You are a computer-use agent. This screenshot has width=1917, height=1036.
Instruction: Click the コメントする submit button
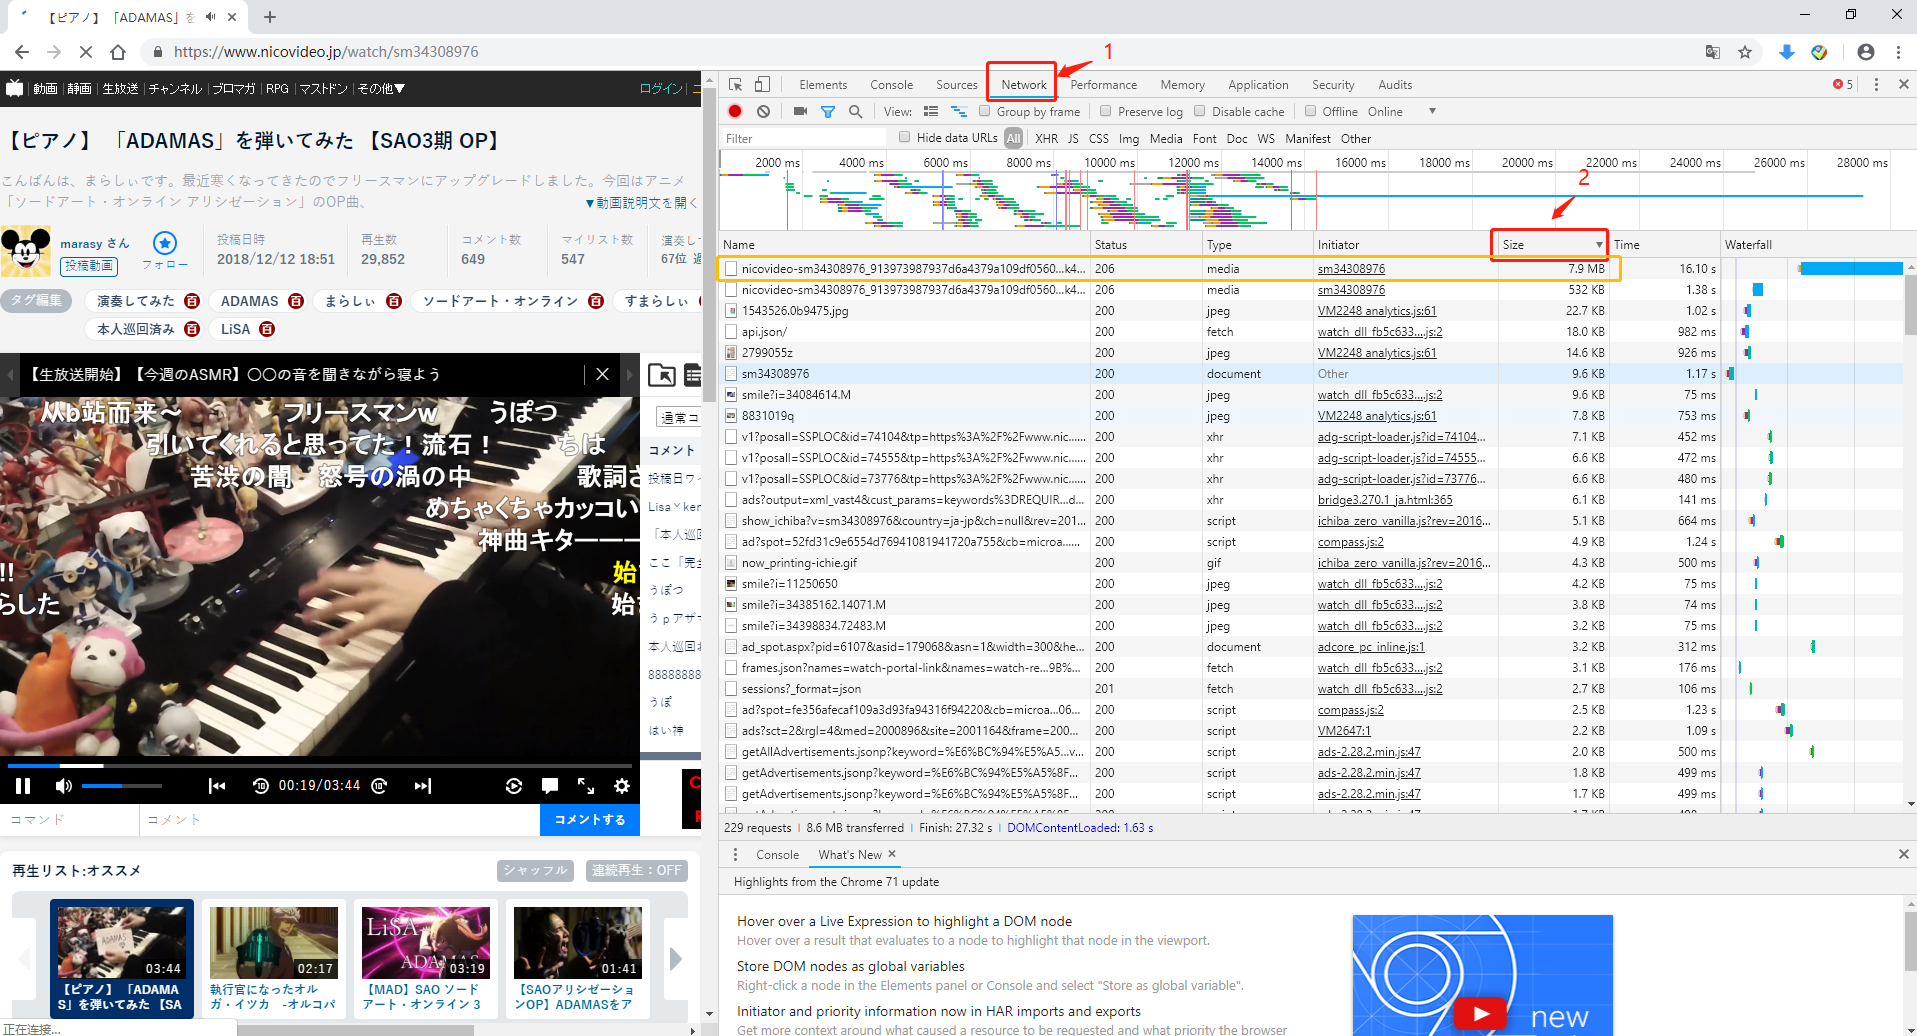point(590,820)
